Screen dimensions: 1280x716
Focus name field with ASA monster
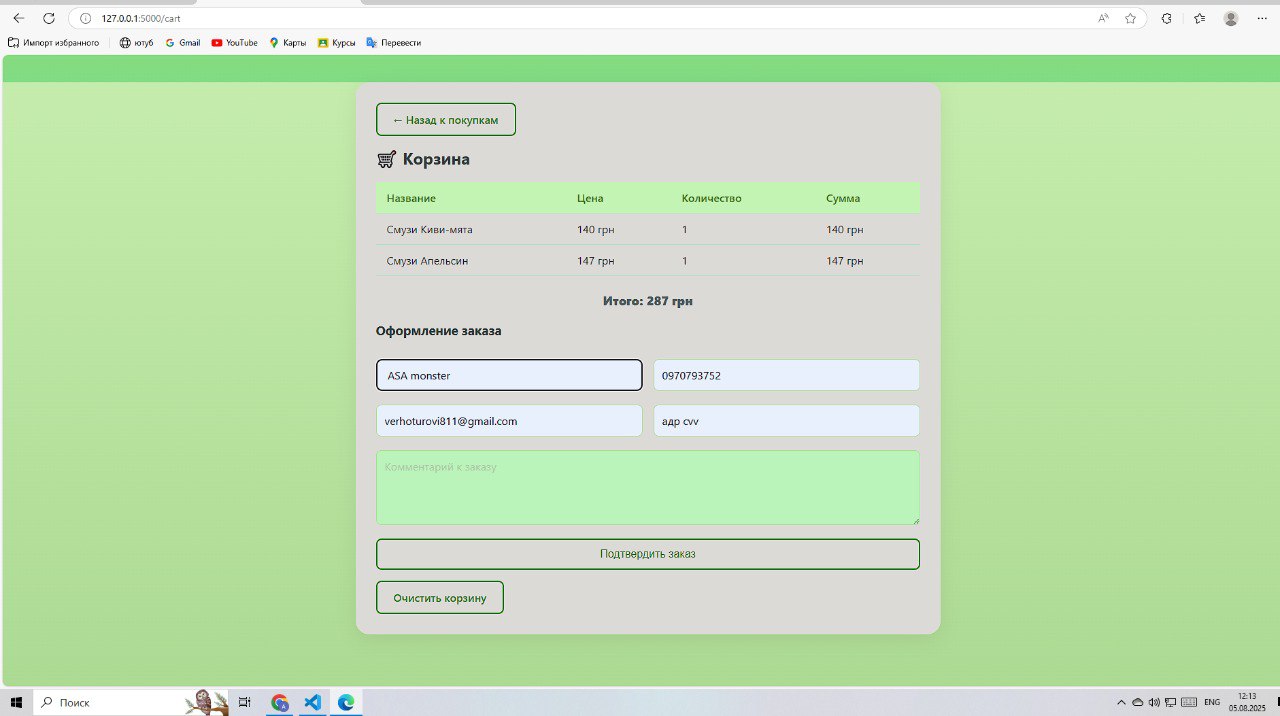509,375
